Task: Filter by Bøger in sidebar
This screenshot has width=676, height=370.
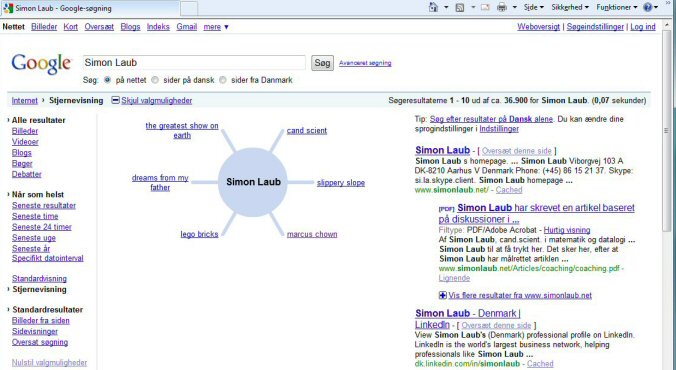Action: tap(22, 163)
